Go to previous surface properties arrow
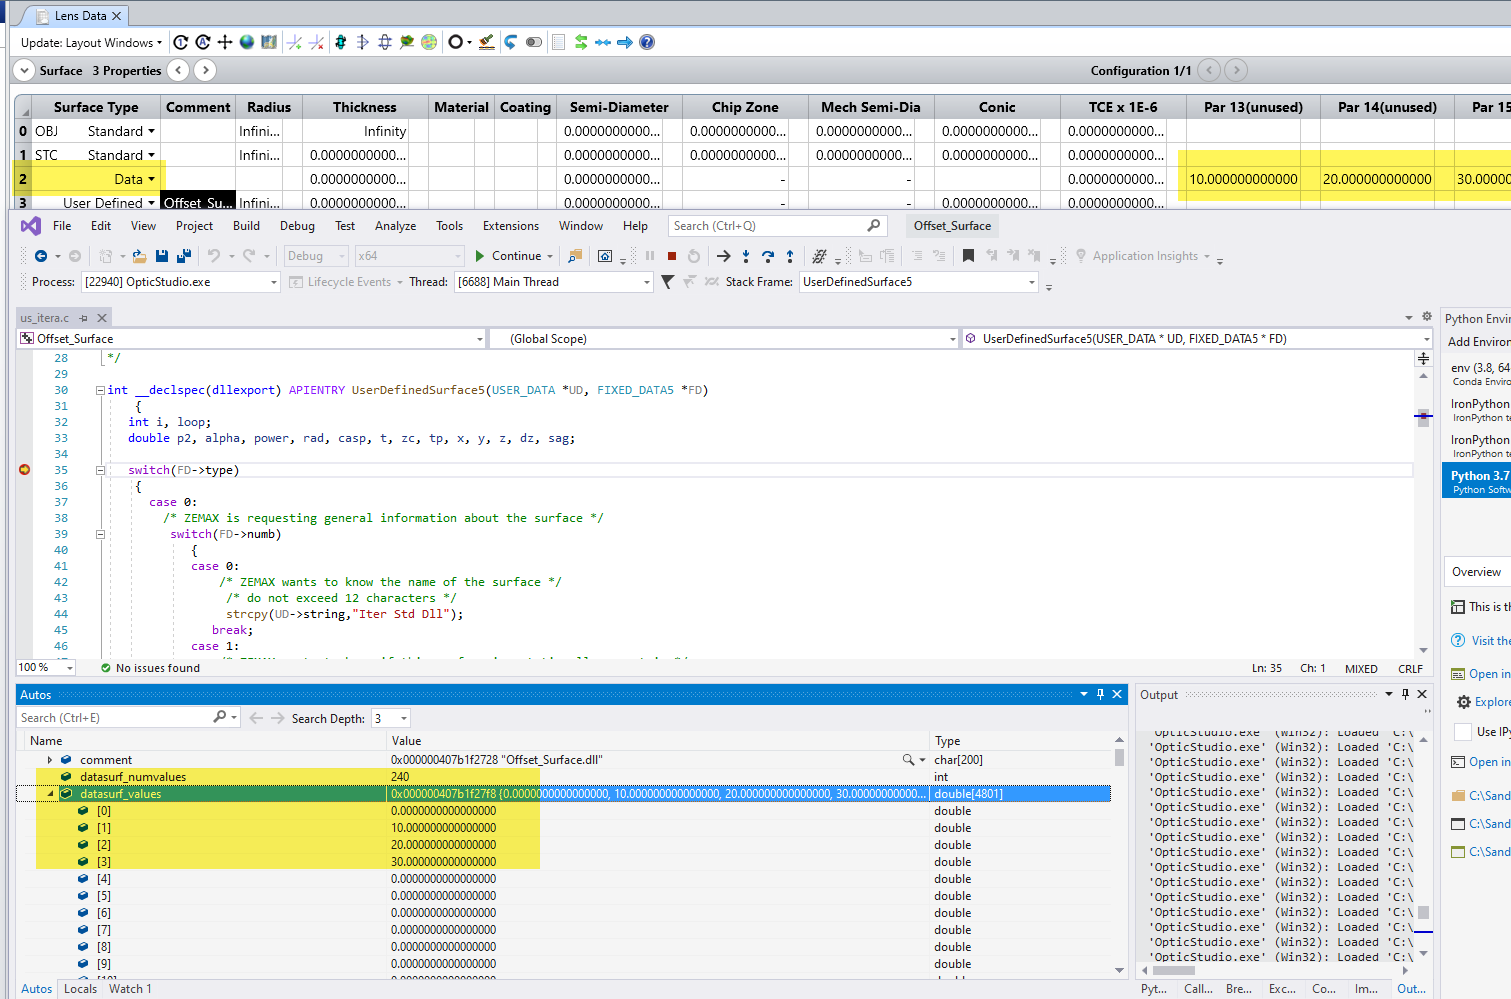 [178, 70]
